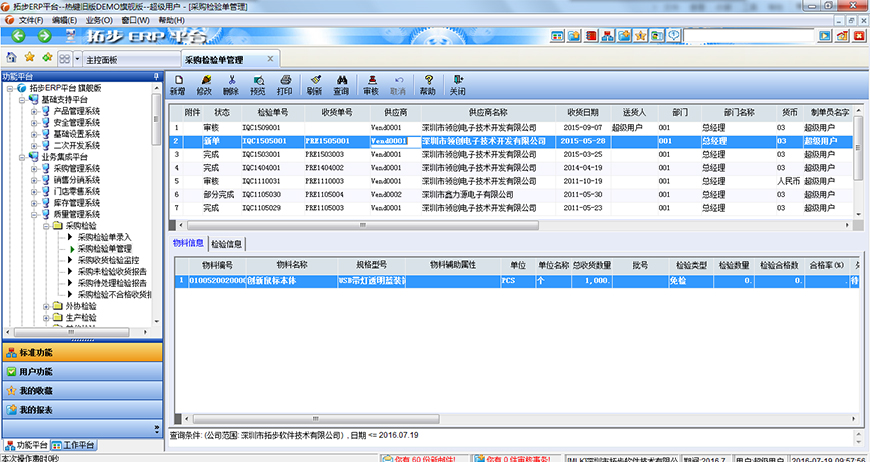Expand the 外协检验 tree folder
870x462 pixels.
[x=46, y=307]
